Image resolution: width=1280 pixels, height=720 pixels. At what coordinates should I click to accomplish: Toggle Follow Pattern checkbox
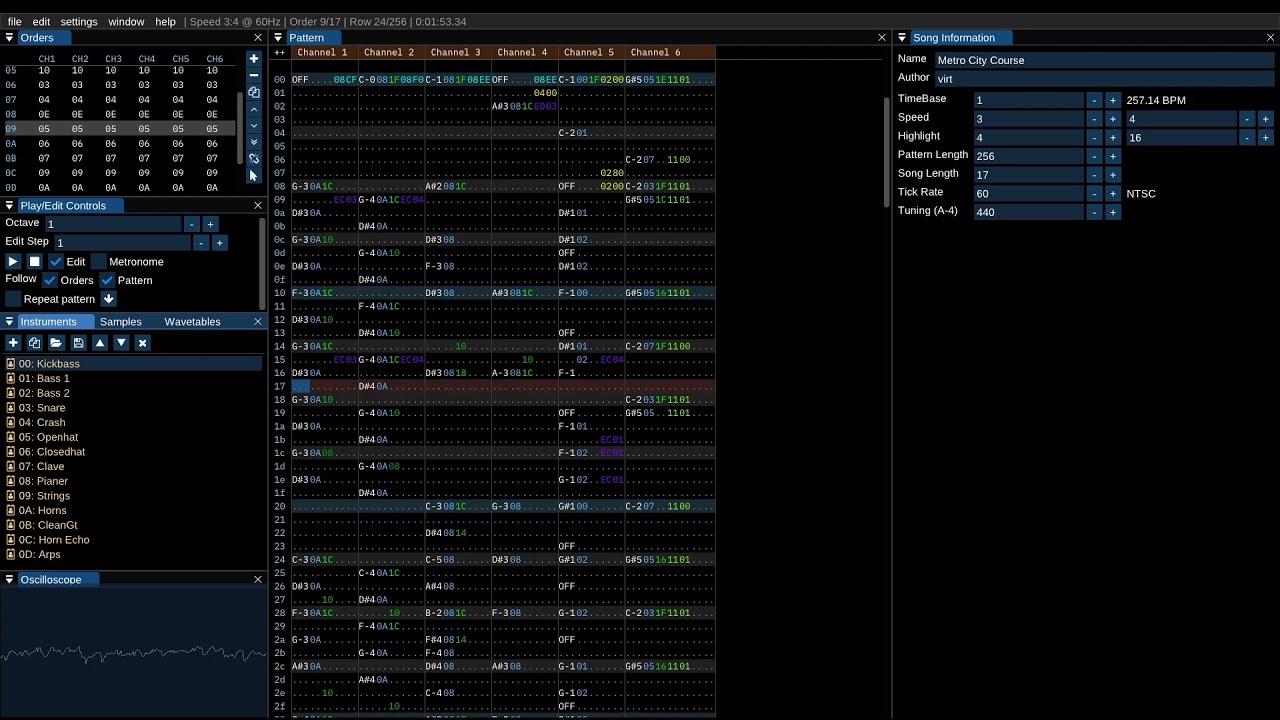tap(107, 280)
